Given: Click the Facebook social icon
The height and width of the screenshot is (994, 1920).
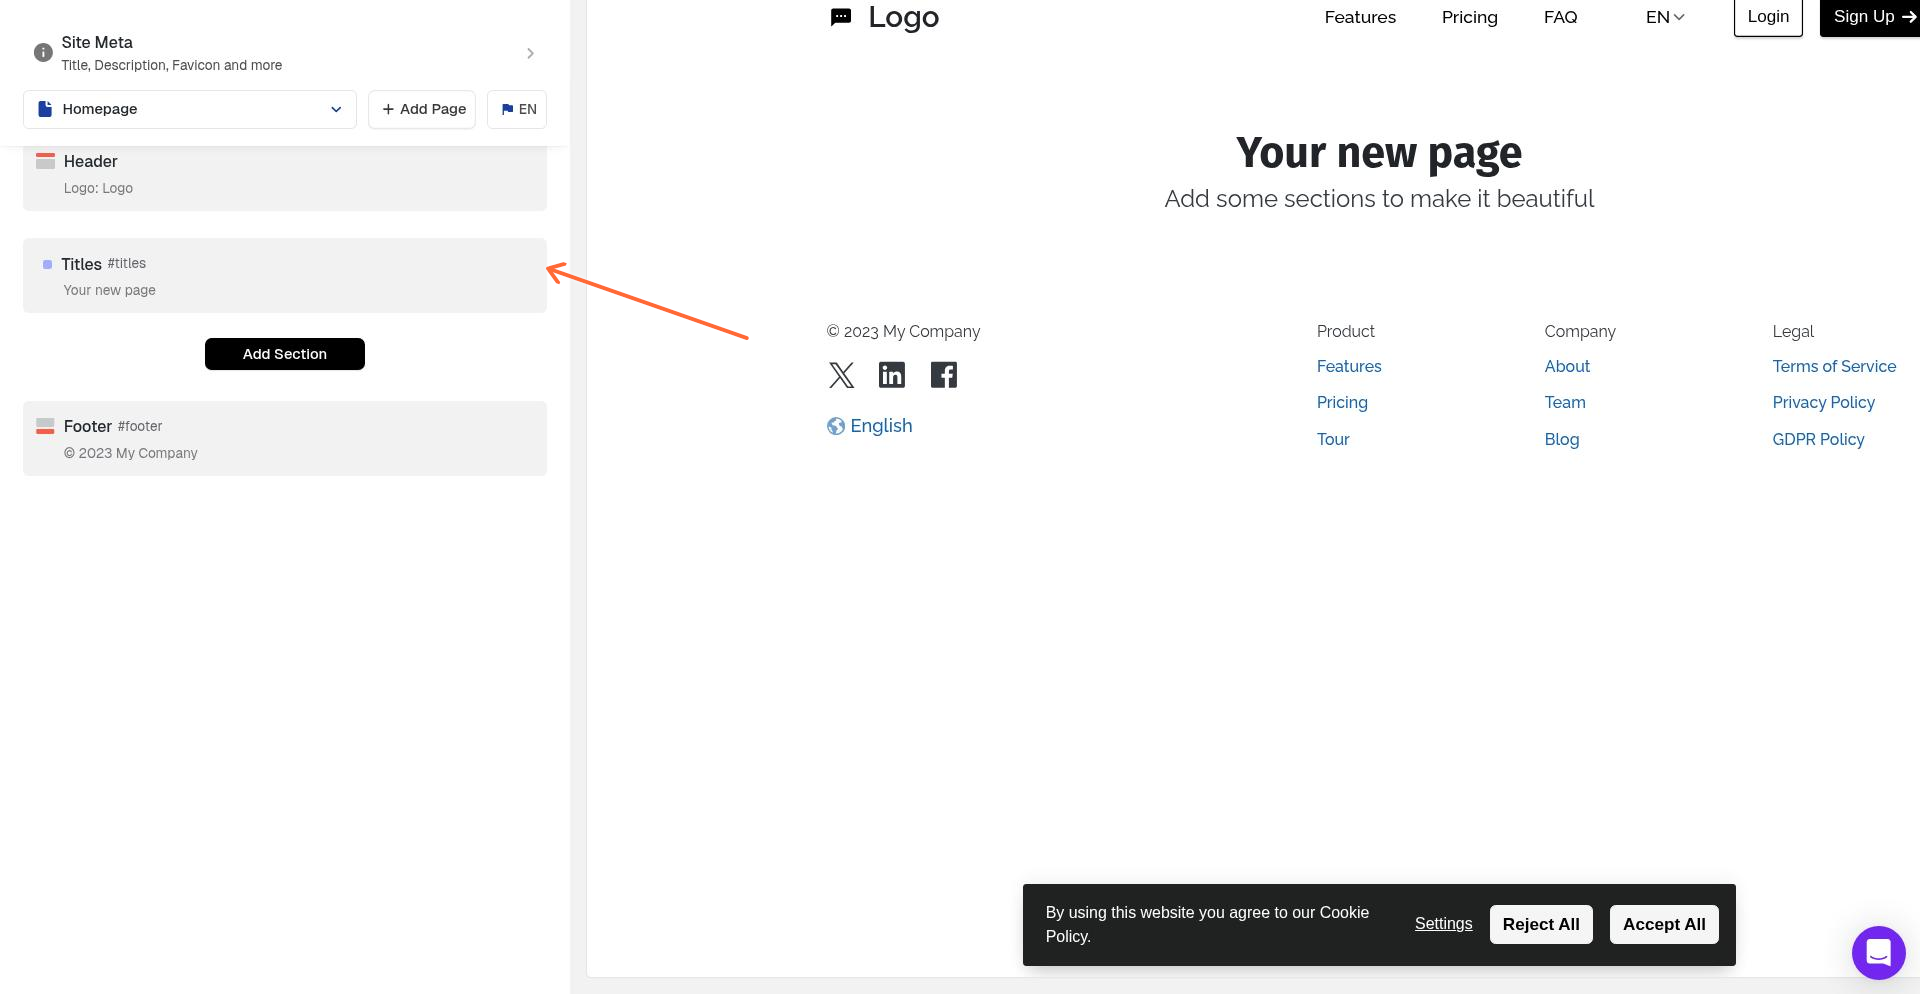Looking at the screenshot, I should pyautogui.click(x=943, y=374).
